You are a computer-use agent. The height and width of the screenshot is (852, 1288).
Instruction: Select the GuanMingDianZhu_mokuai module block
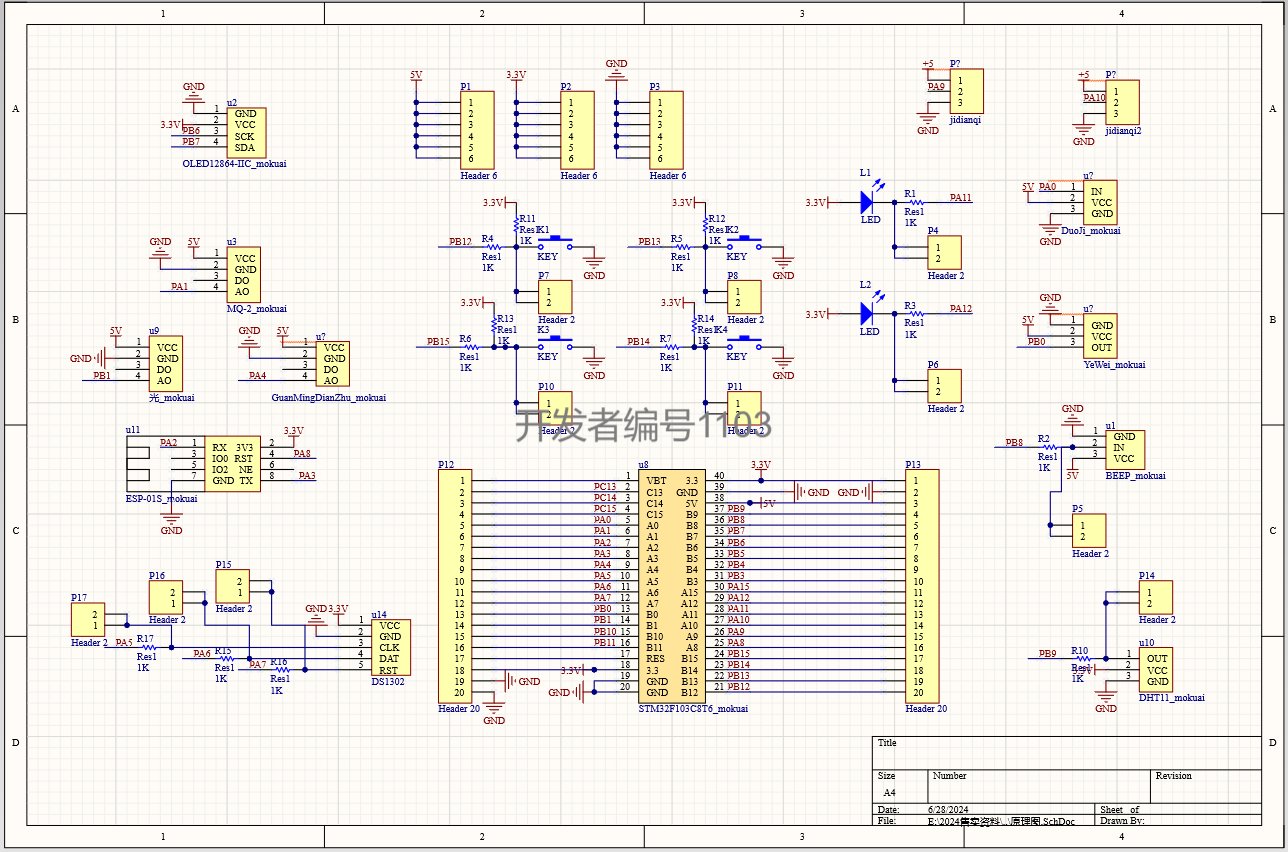point(334,364)
